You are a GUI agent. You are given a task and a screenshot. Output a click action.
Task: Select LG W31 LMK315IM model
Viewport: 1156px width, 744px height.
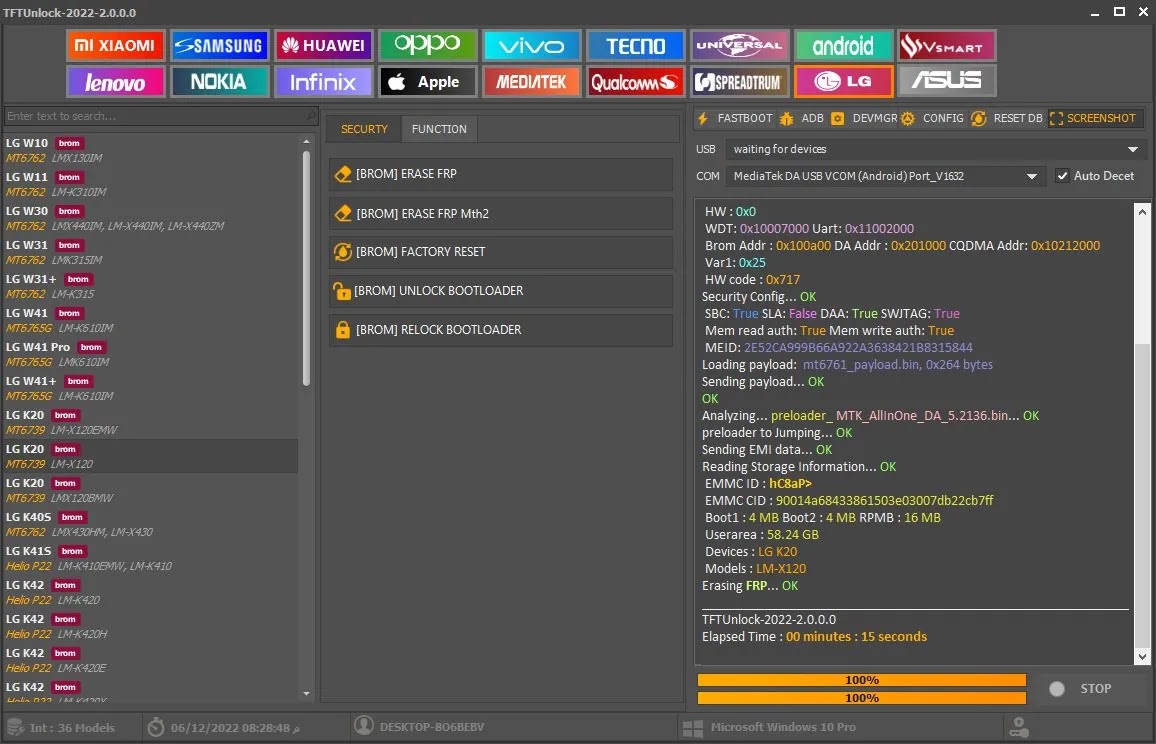pos(150,252)
